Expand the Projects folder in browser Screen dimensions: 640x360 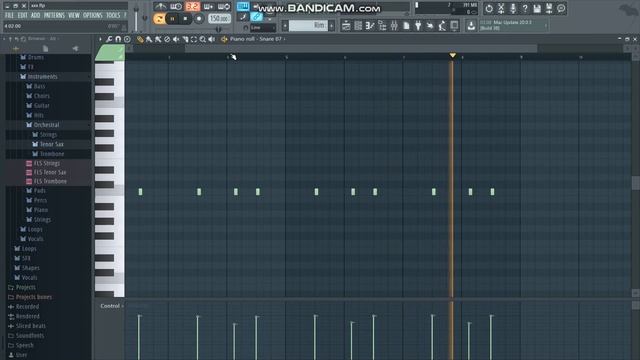pos(25,287)
